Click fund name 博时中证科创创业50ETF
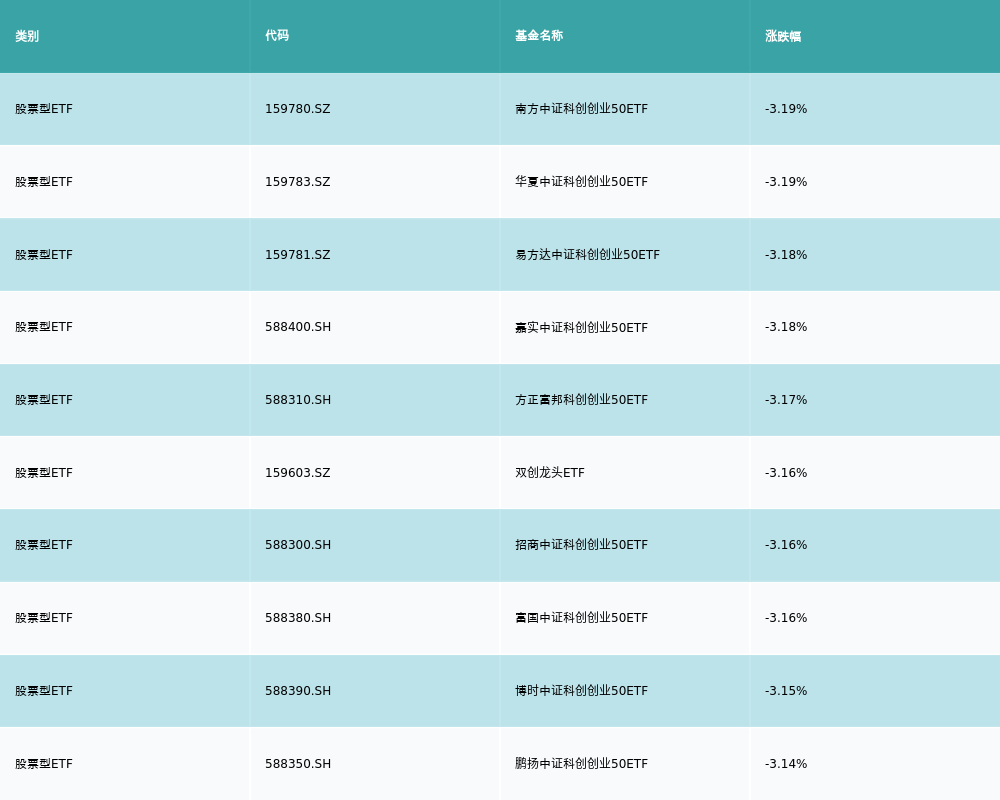 (582, 691)
